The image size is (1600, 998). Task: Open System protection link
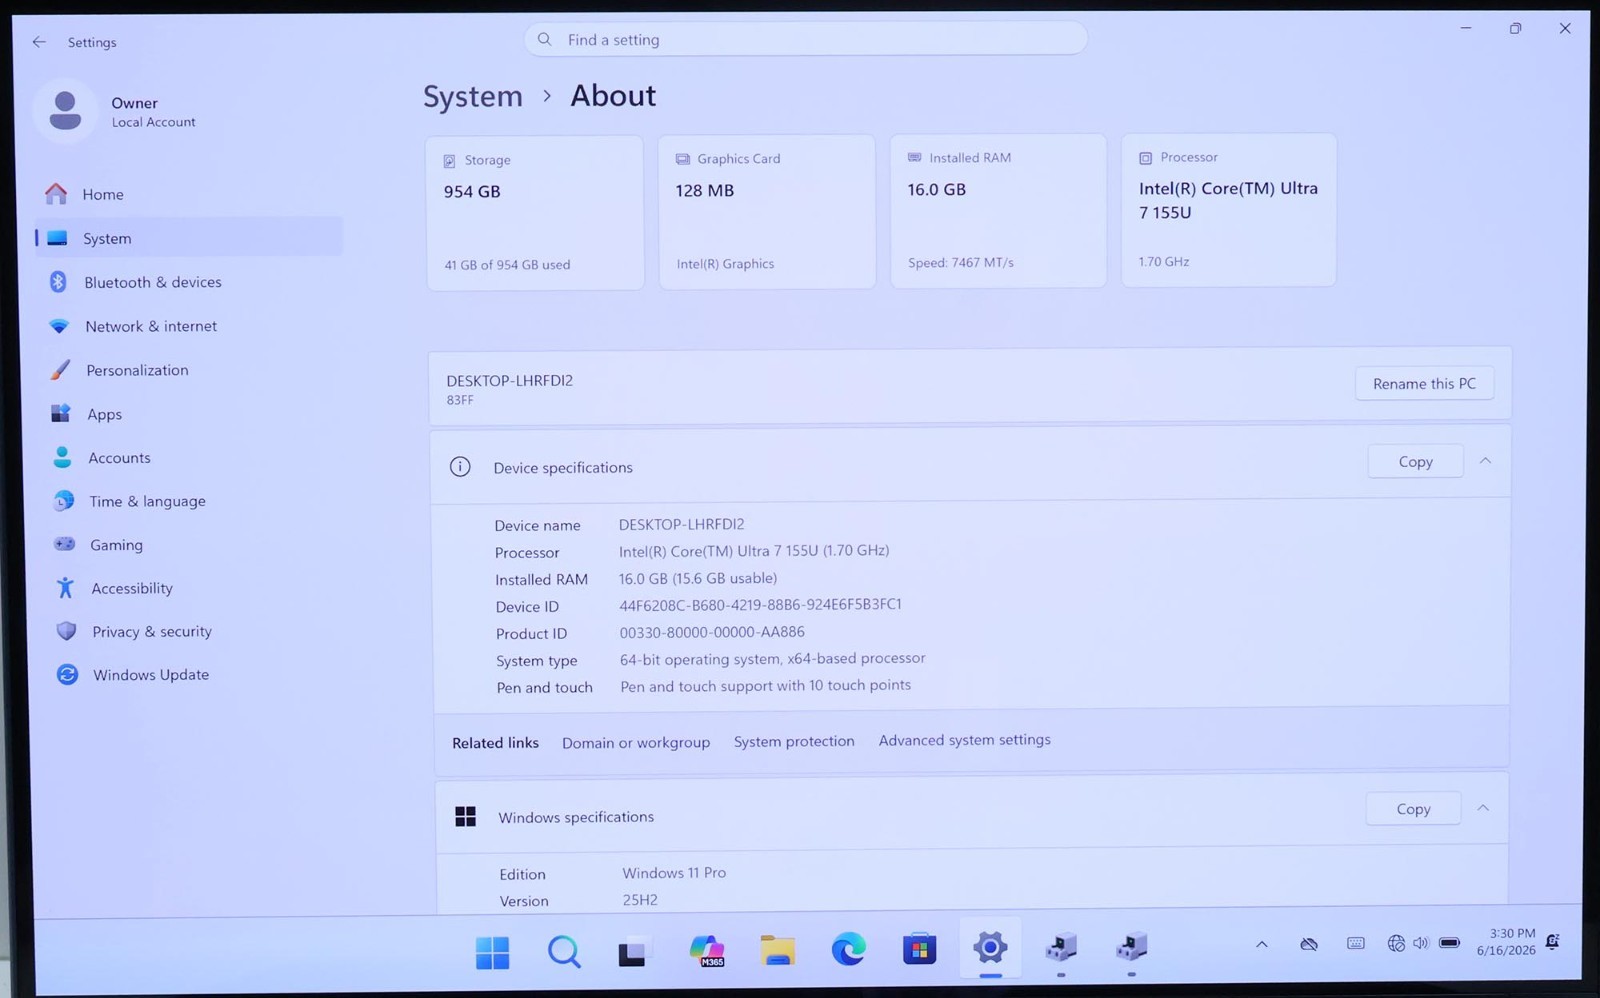pos(794,741)
